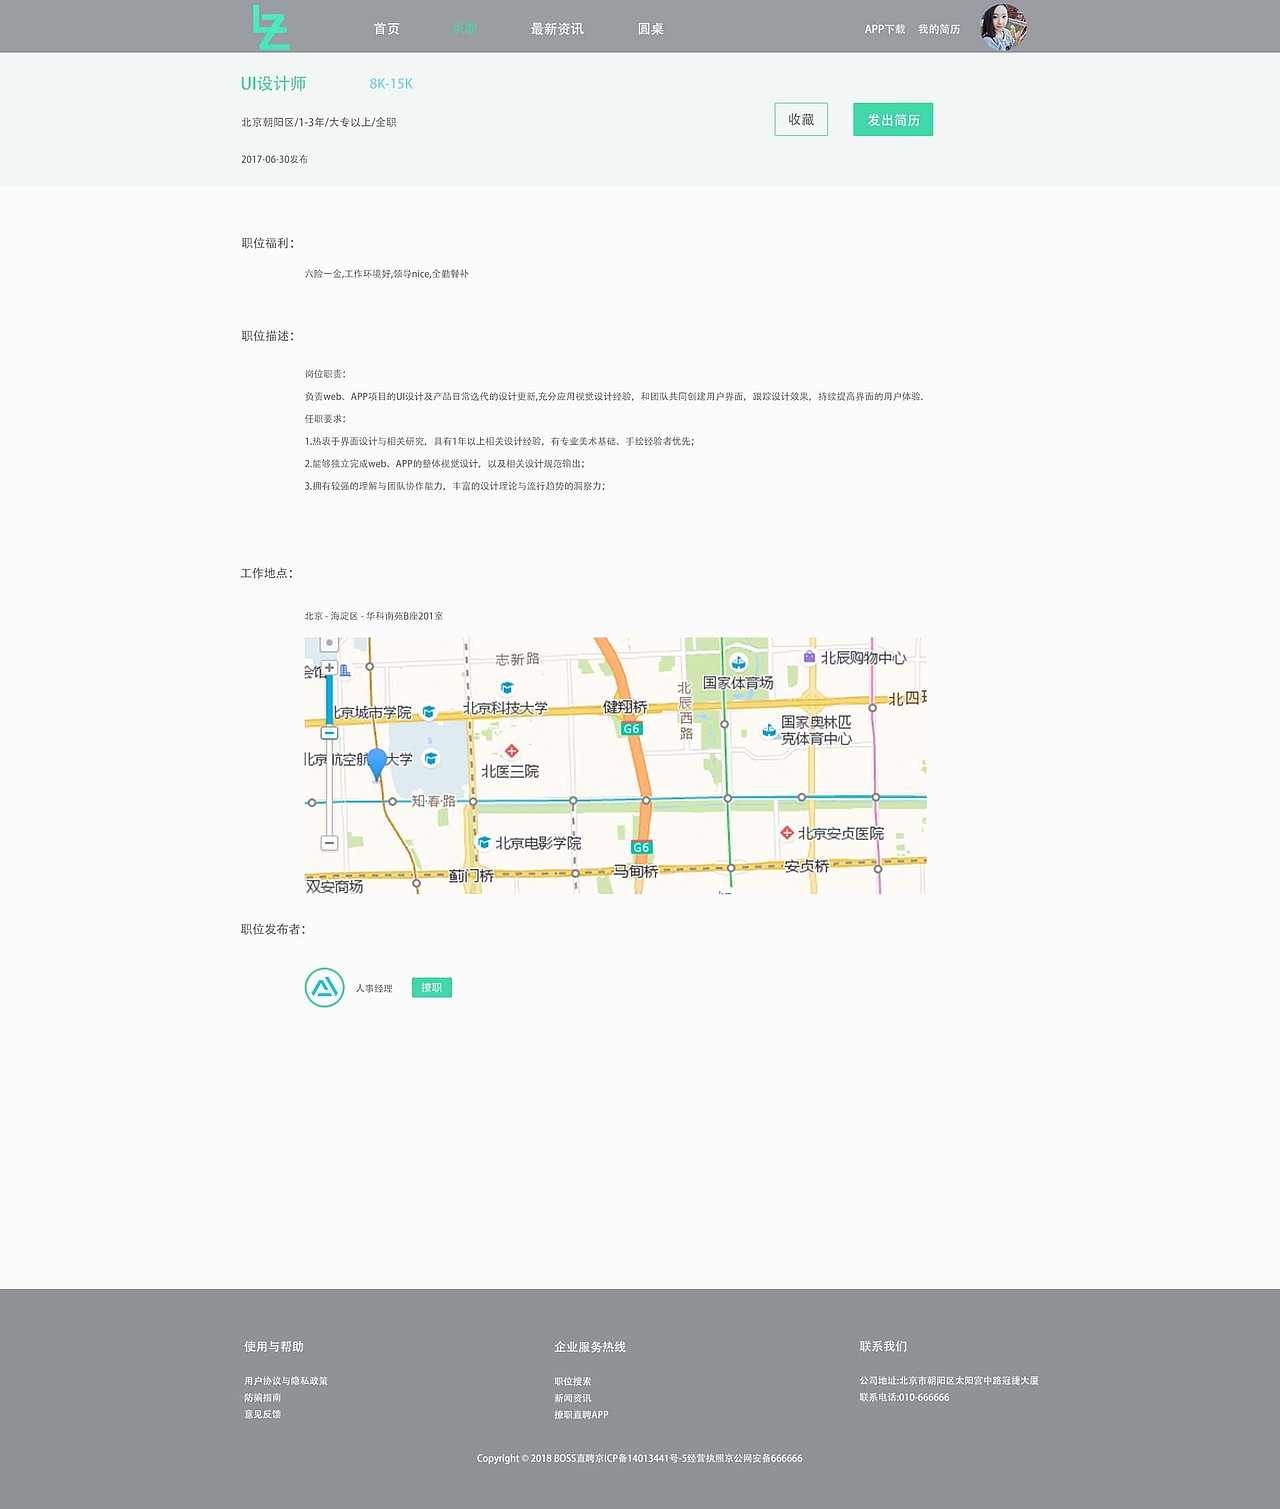Click the 蓟门桥 label on the map
Screen dimensions: 1280x1509
coord(471,876)
